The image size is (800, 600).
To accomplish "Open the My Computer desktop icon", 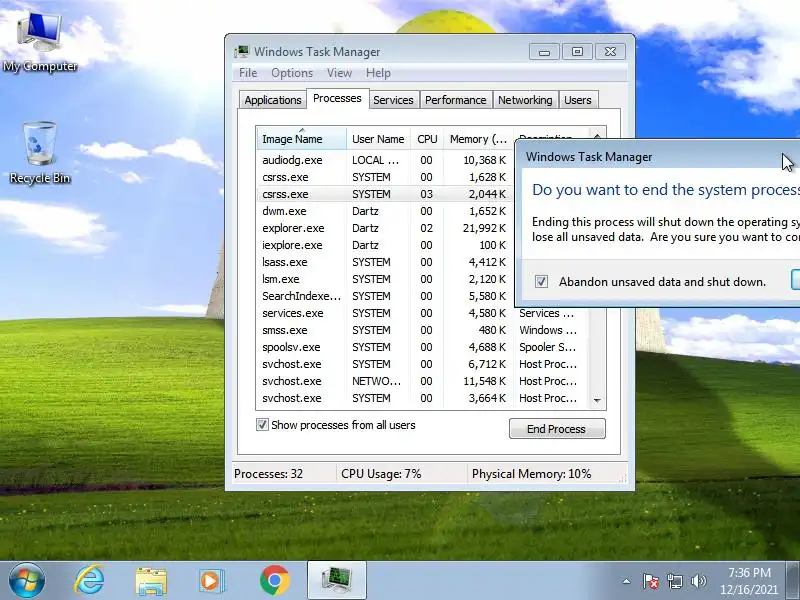I will coord(40,42).
